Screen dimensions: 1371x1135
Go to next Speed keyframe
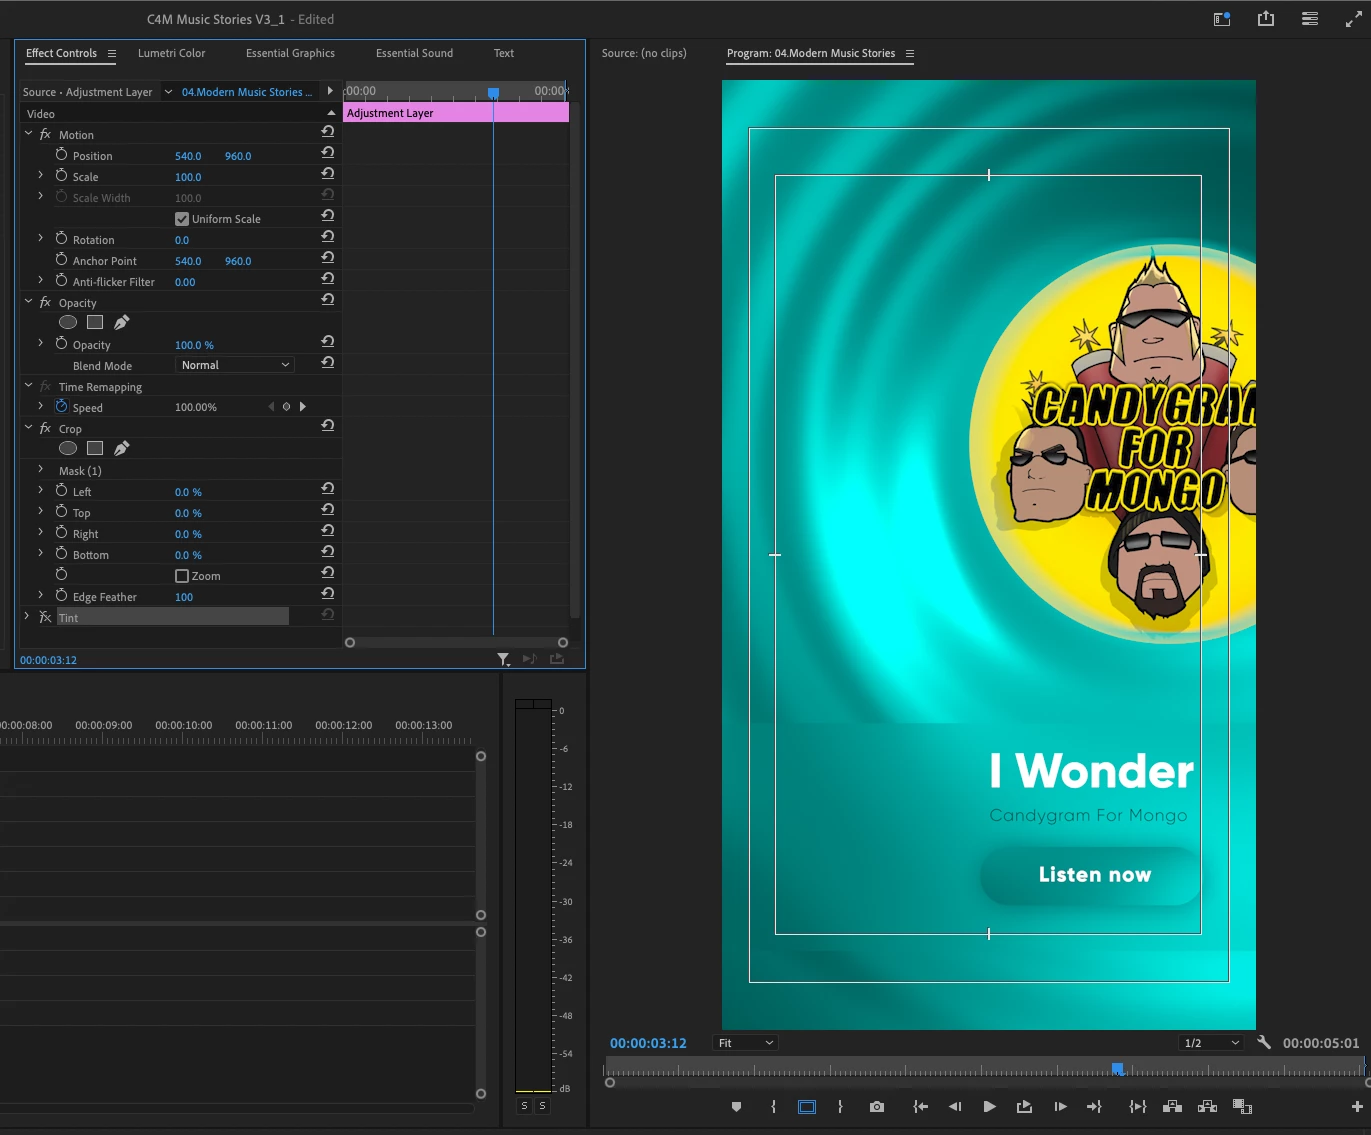coord(303,407)
